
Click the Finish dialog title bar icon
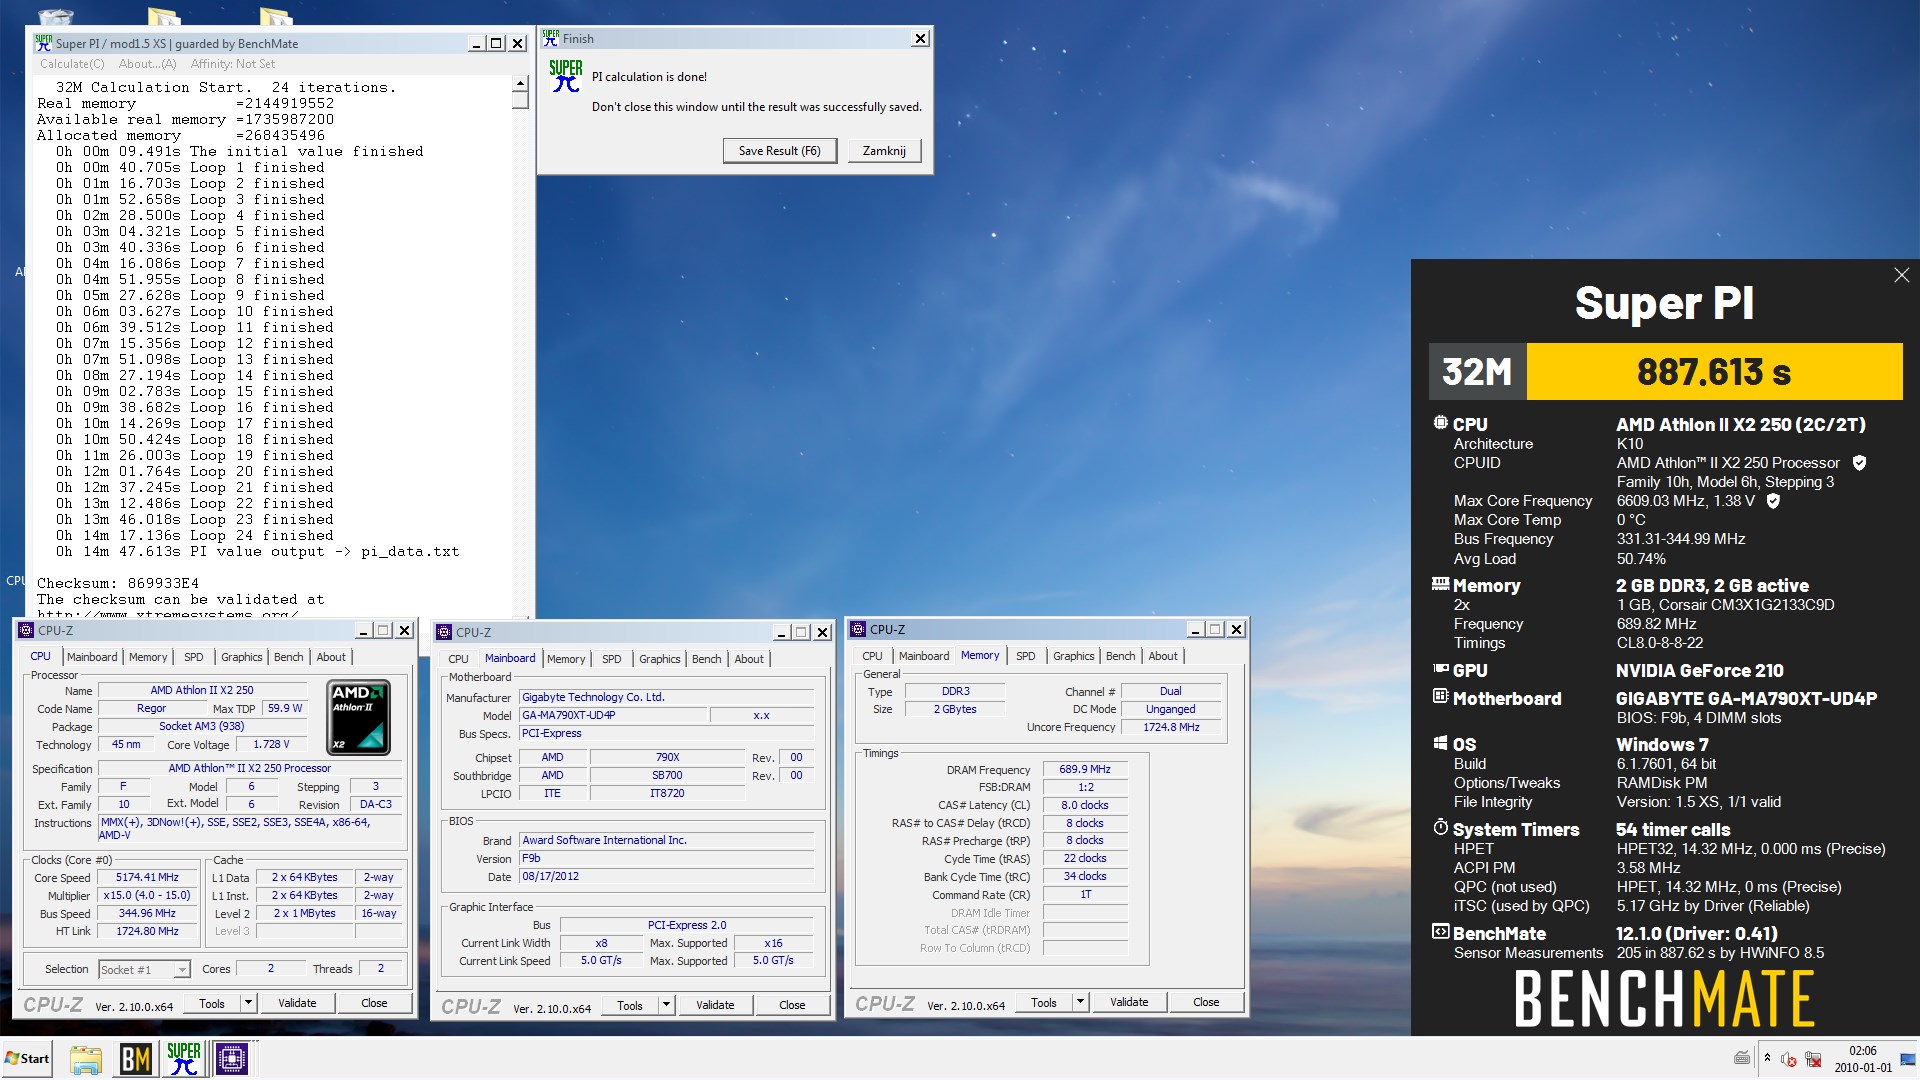coord(550,38)
